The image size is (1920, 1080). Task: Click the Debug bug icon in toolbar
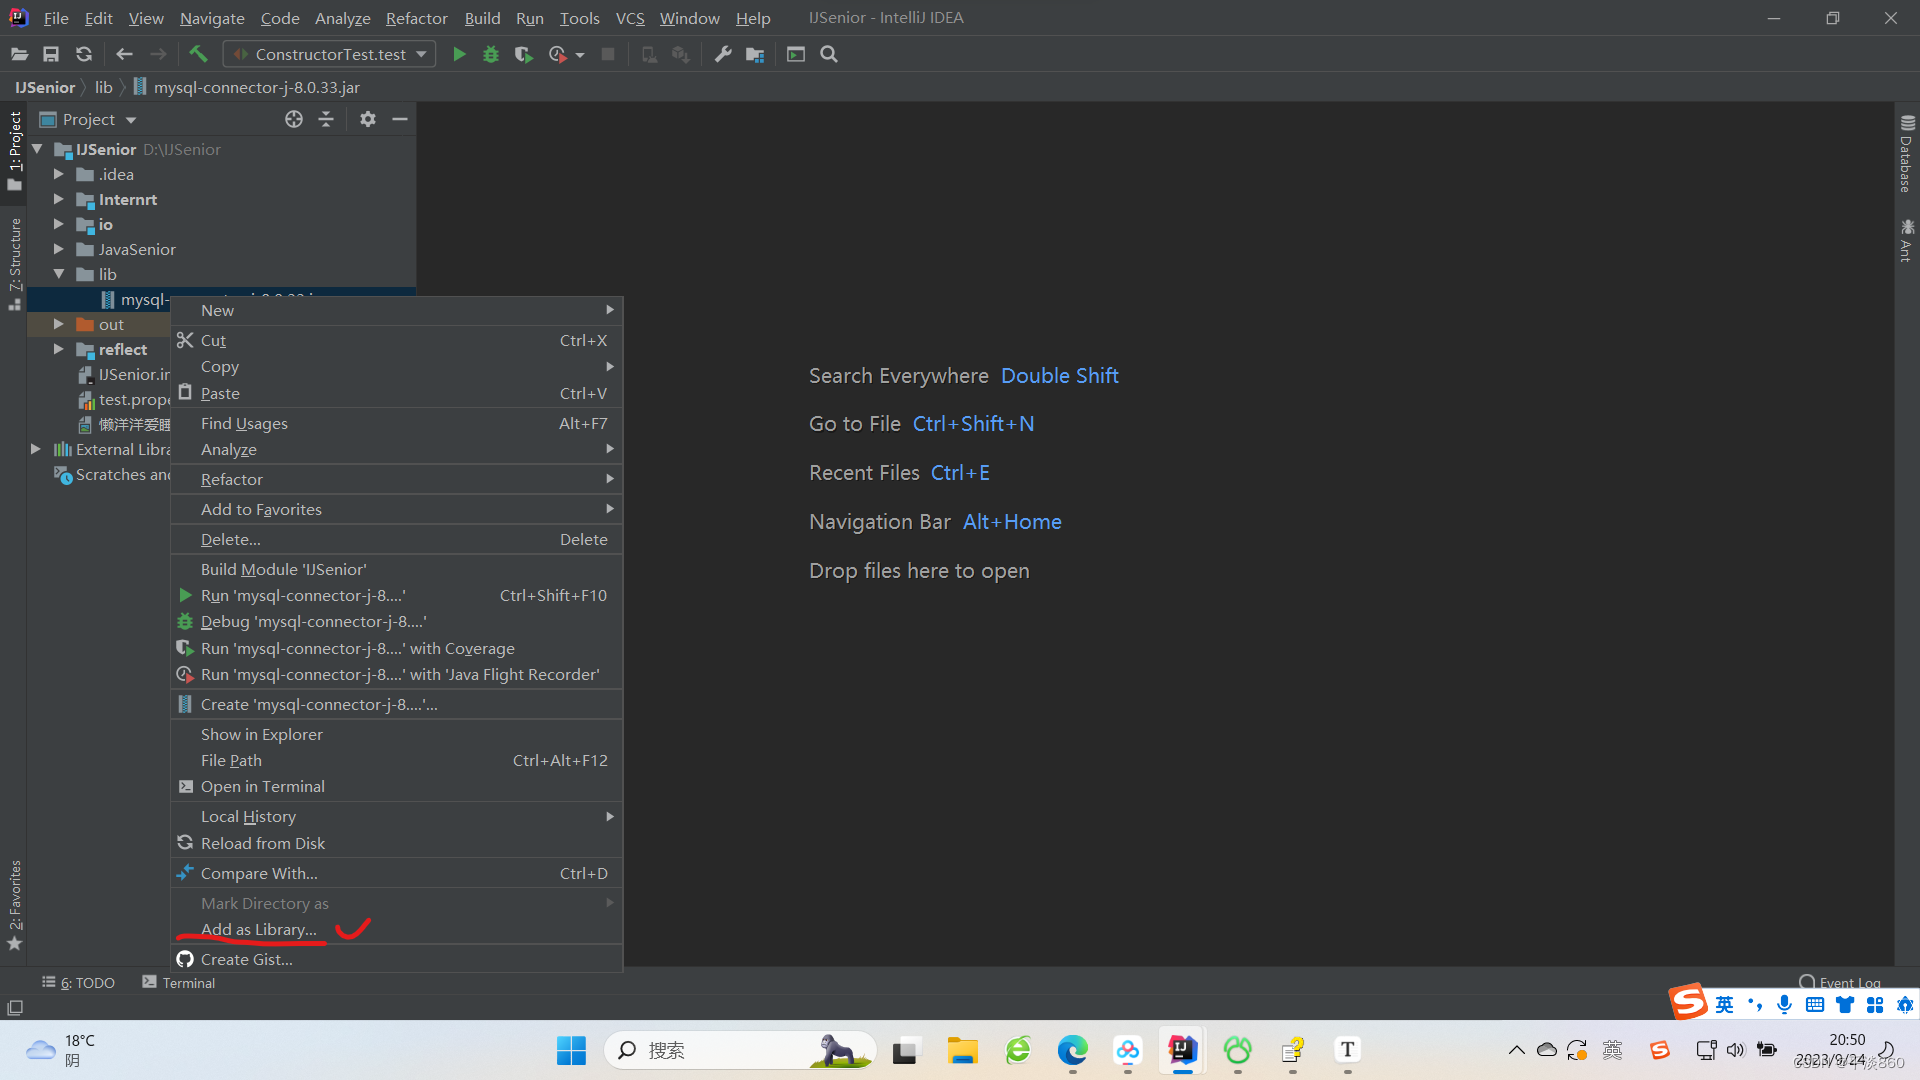(x=491, y=54)
